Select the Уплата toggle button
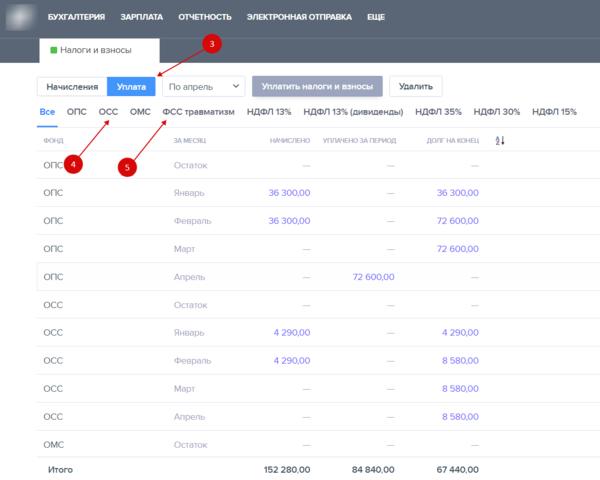 131,87
